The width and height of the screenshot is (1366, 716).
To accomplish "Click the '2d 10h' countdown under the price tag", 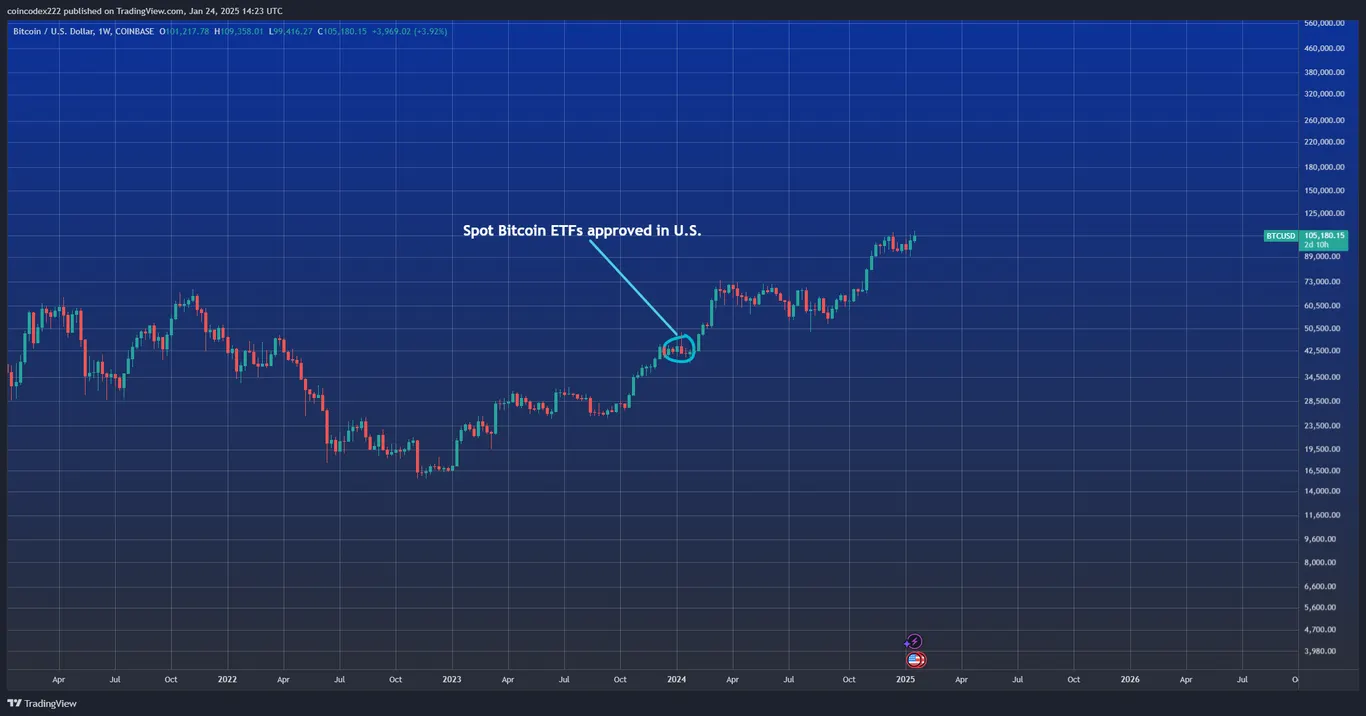I will tap(1316, 245).
